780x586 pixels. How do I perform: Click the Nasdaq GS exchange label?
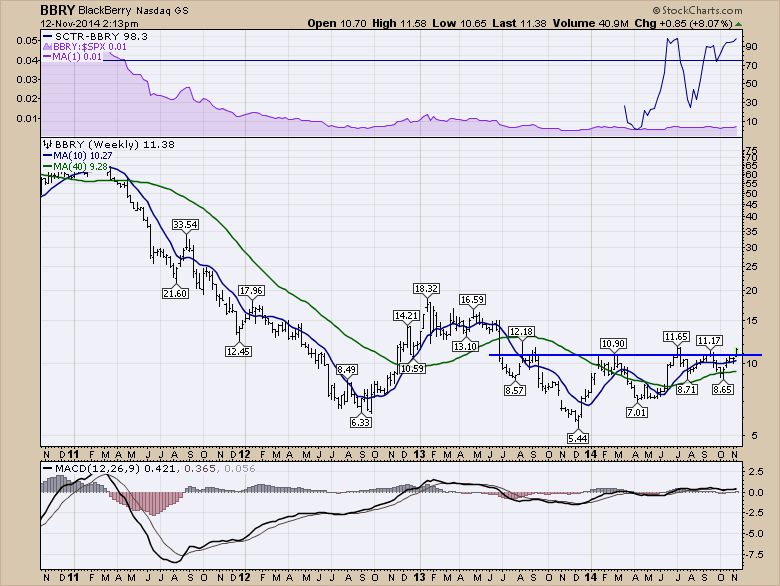click(x=161, y=10)
